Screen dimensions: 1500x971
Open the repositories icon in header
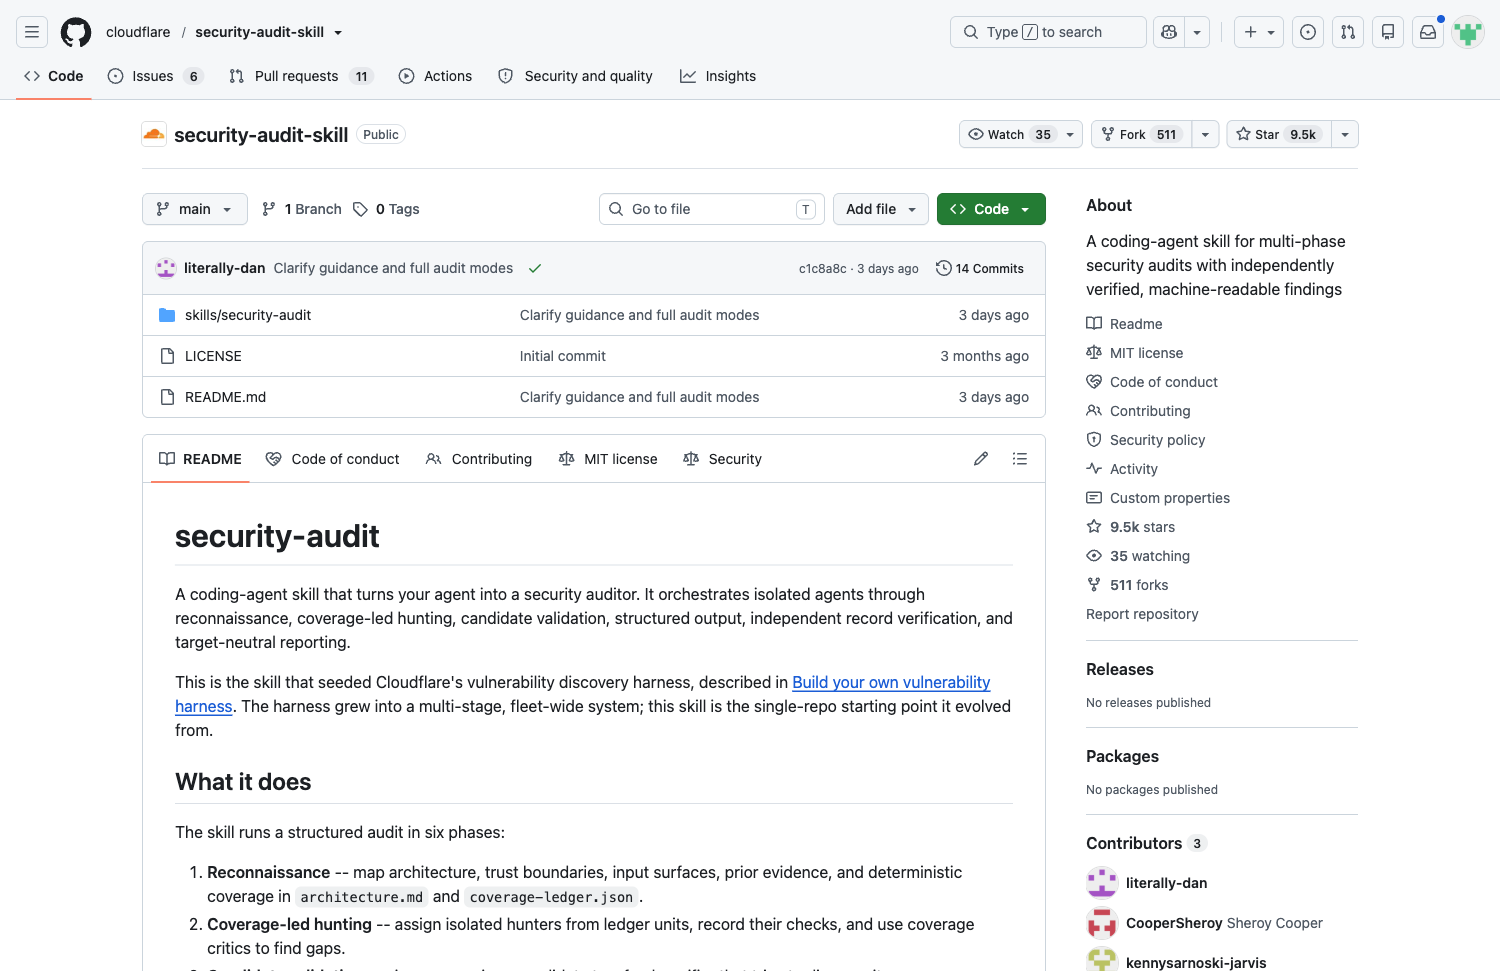1388,32
